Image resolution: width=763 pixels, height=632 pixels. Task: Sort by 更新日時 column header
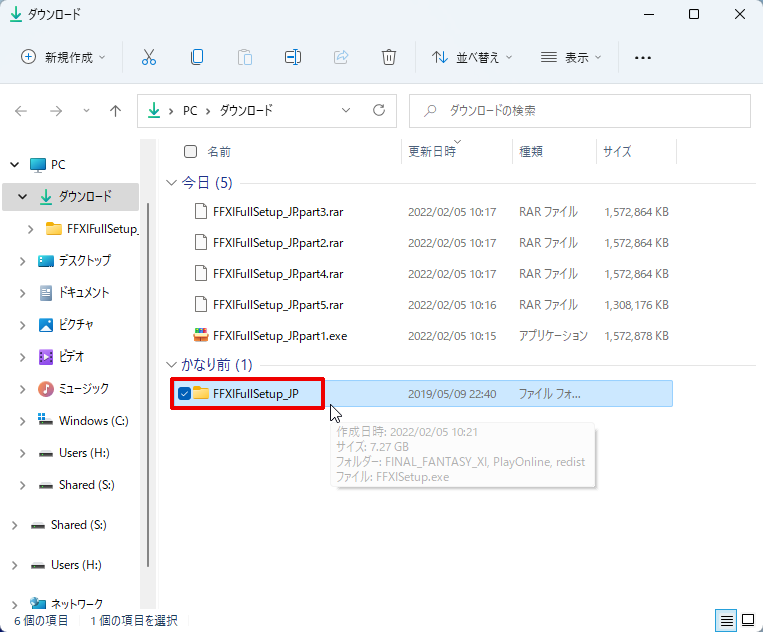coord(432,152)
